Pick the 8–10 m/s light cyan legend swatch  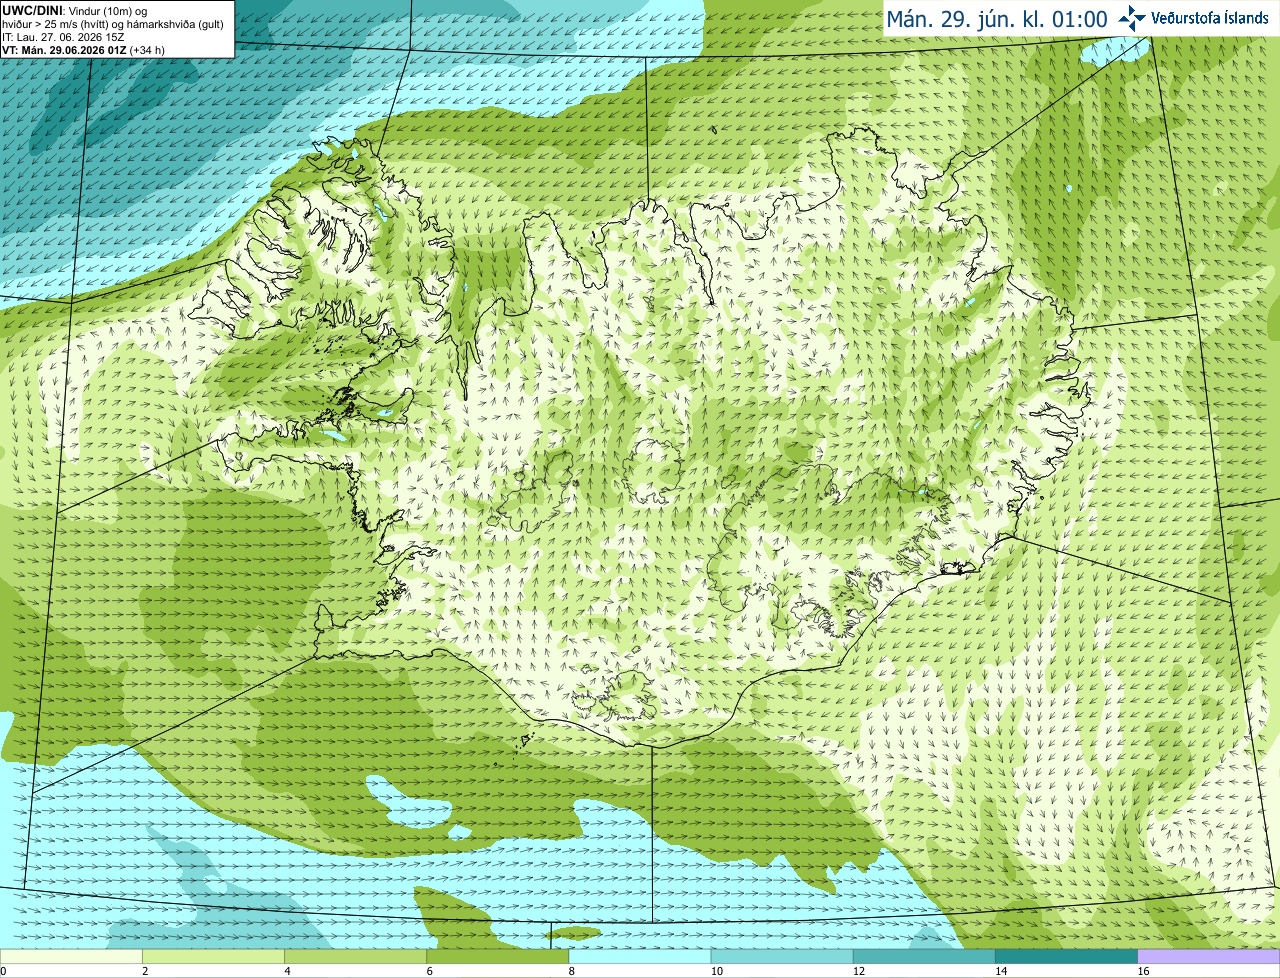(x=640, y=957)
